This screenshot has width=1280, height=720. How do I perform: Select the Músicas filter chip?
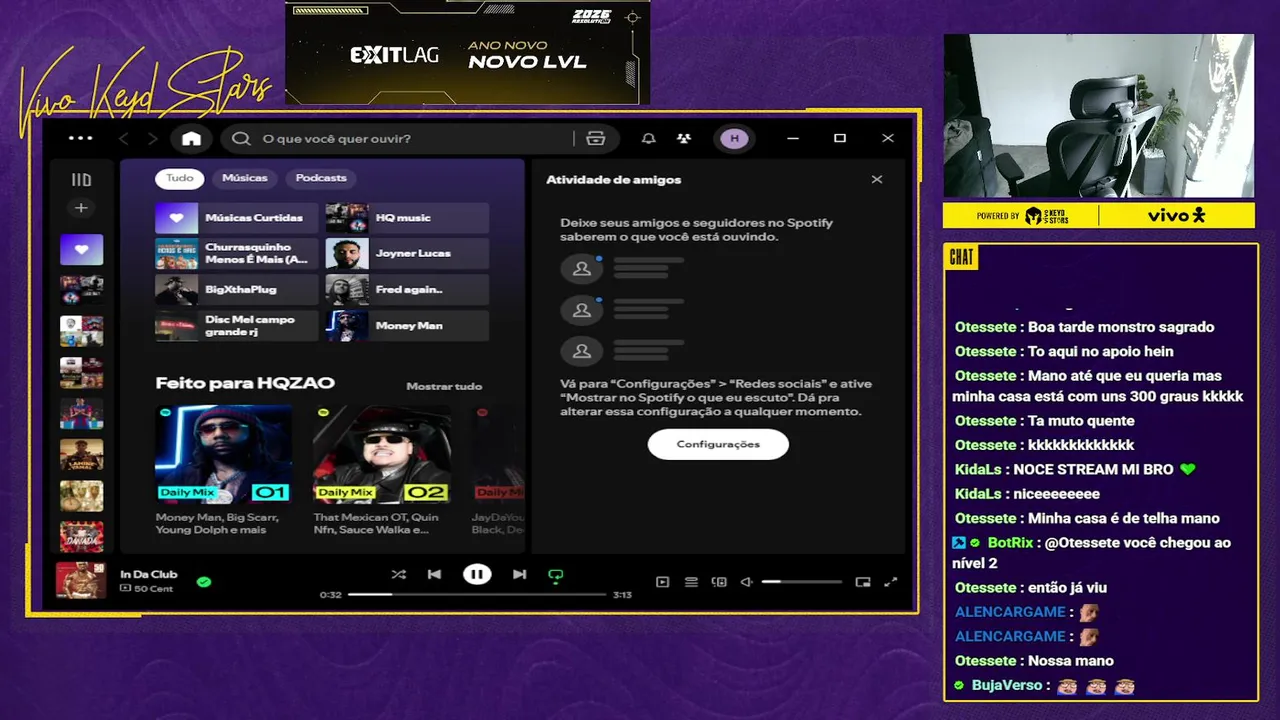tap(245, 178)
